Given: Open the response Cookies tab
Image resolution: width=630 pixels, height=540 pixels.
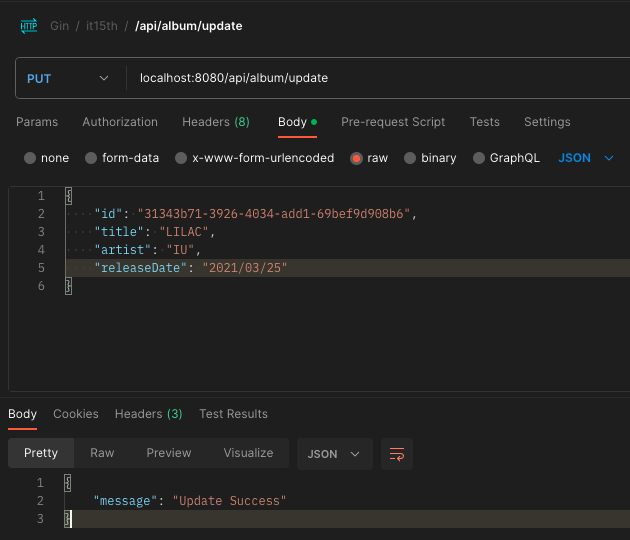Looking at the screenshot, I should coord(76,414).
